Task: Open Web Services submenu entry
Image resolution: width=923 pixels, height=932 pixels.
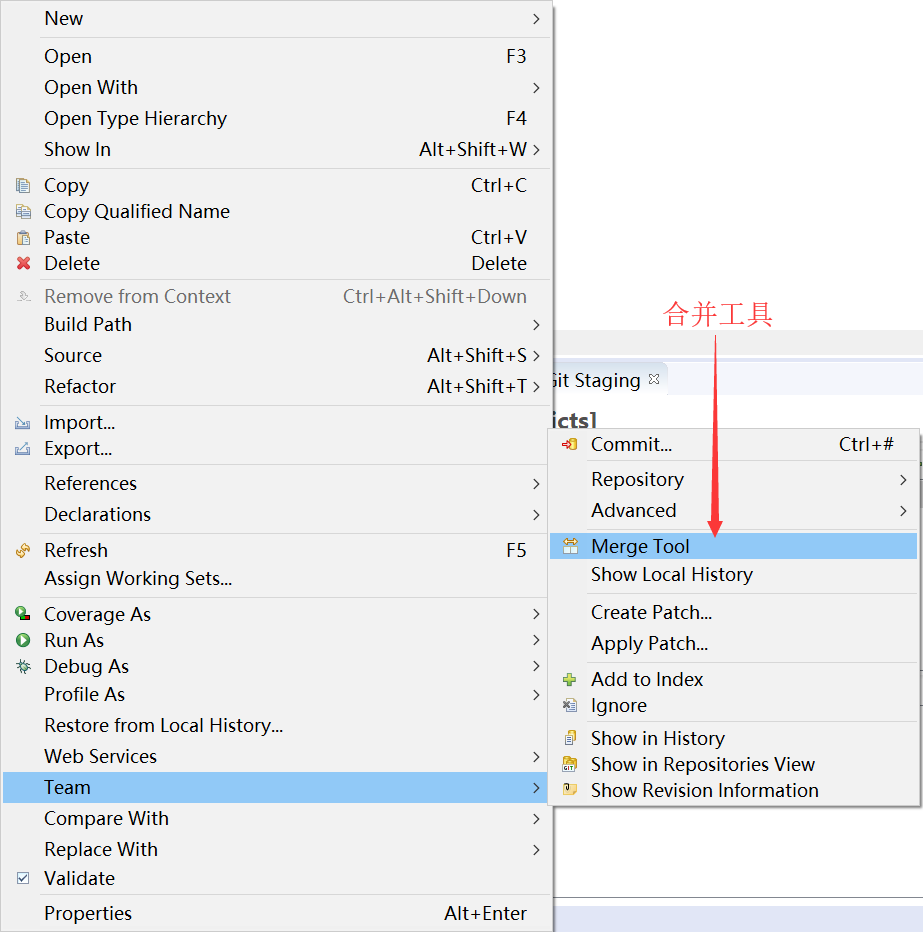Action: (275, 757)
